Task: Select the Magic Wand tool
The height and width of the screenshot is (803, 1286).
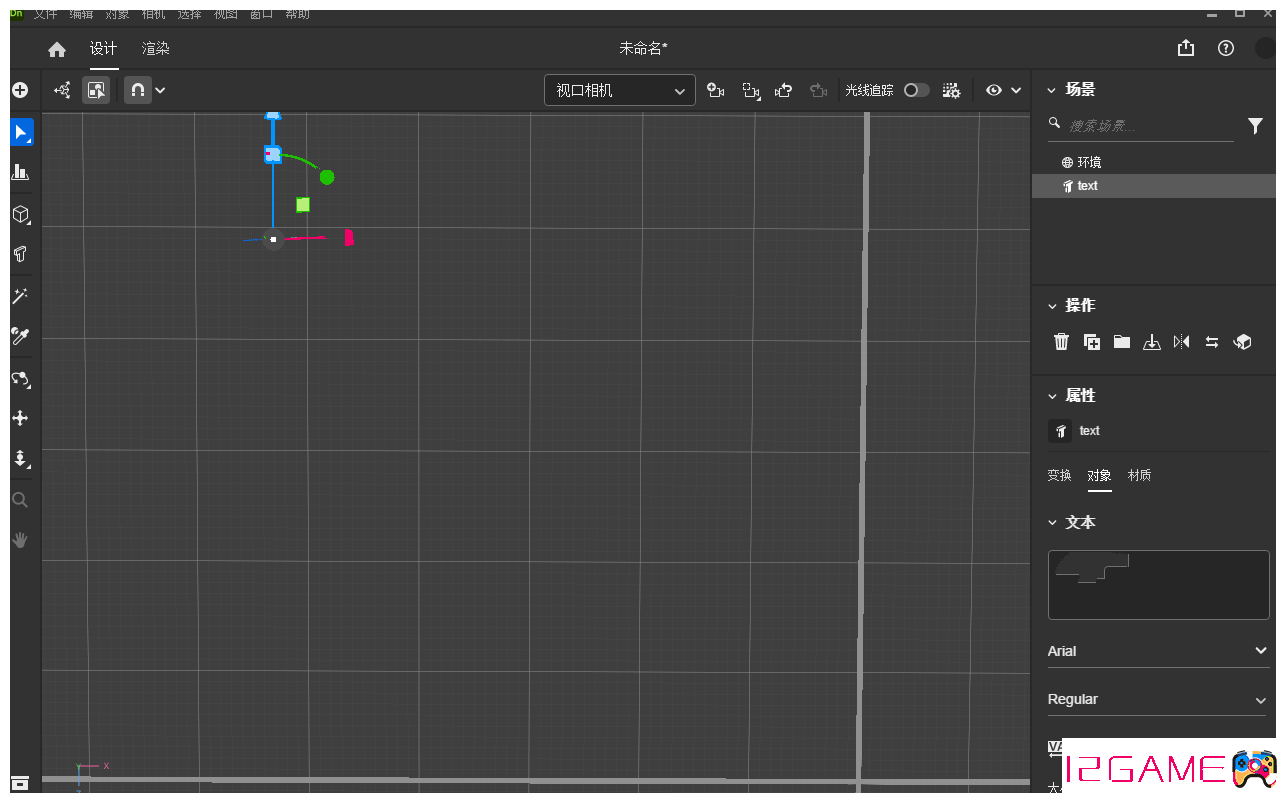Action: pyautogui.click(x=20, y=296)
